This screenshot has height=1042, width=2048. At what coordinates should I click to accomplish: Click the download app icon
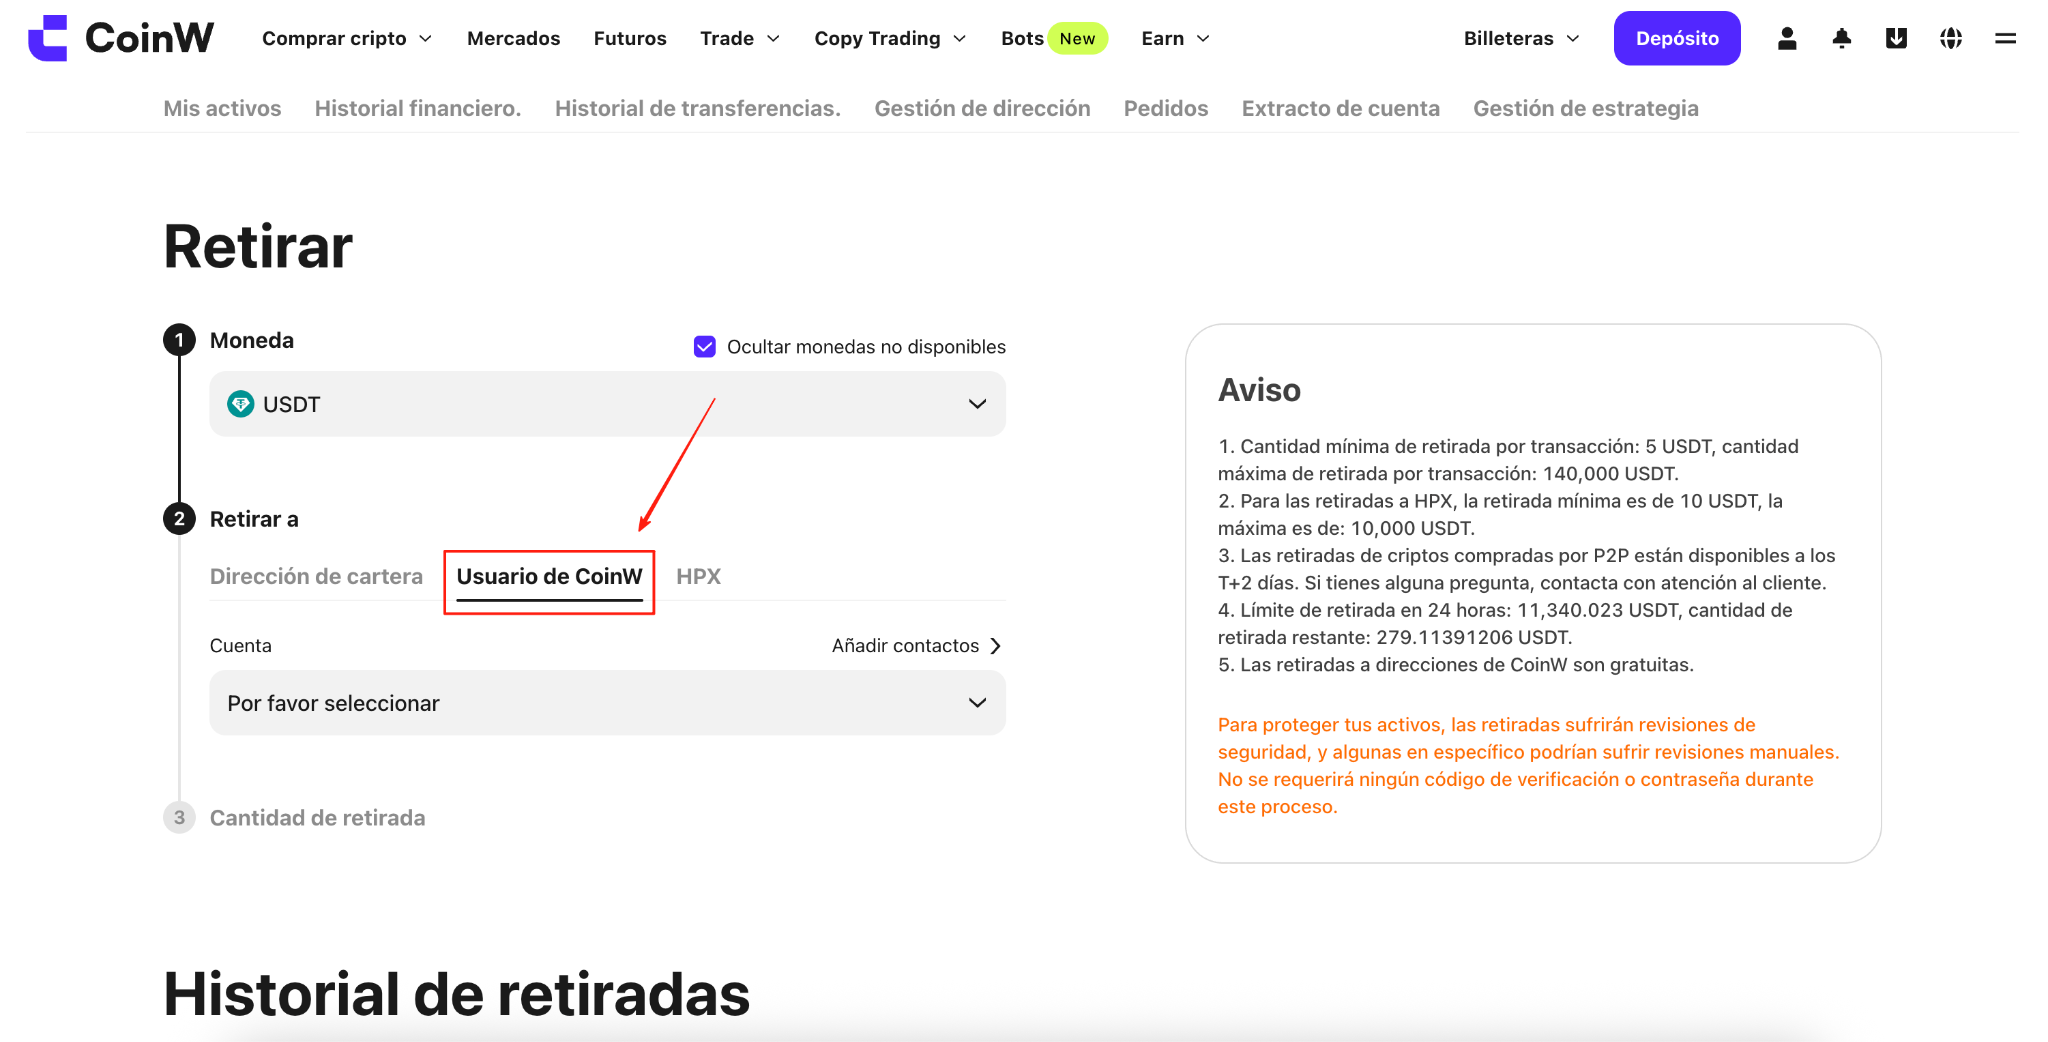[x=1896, y=38]
